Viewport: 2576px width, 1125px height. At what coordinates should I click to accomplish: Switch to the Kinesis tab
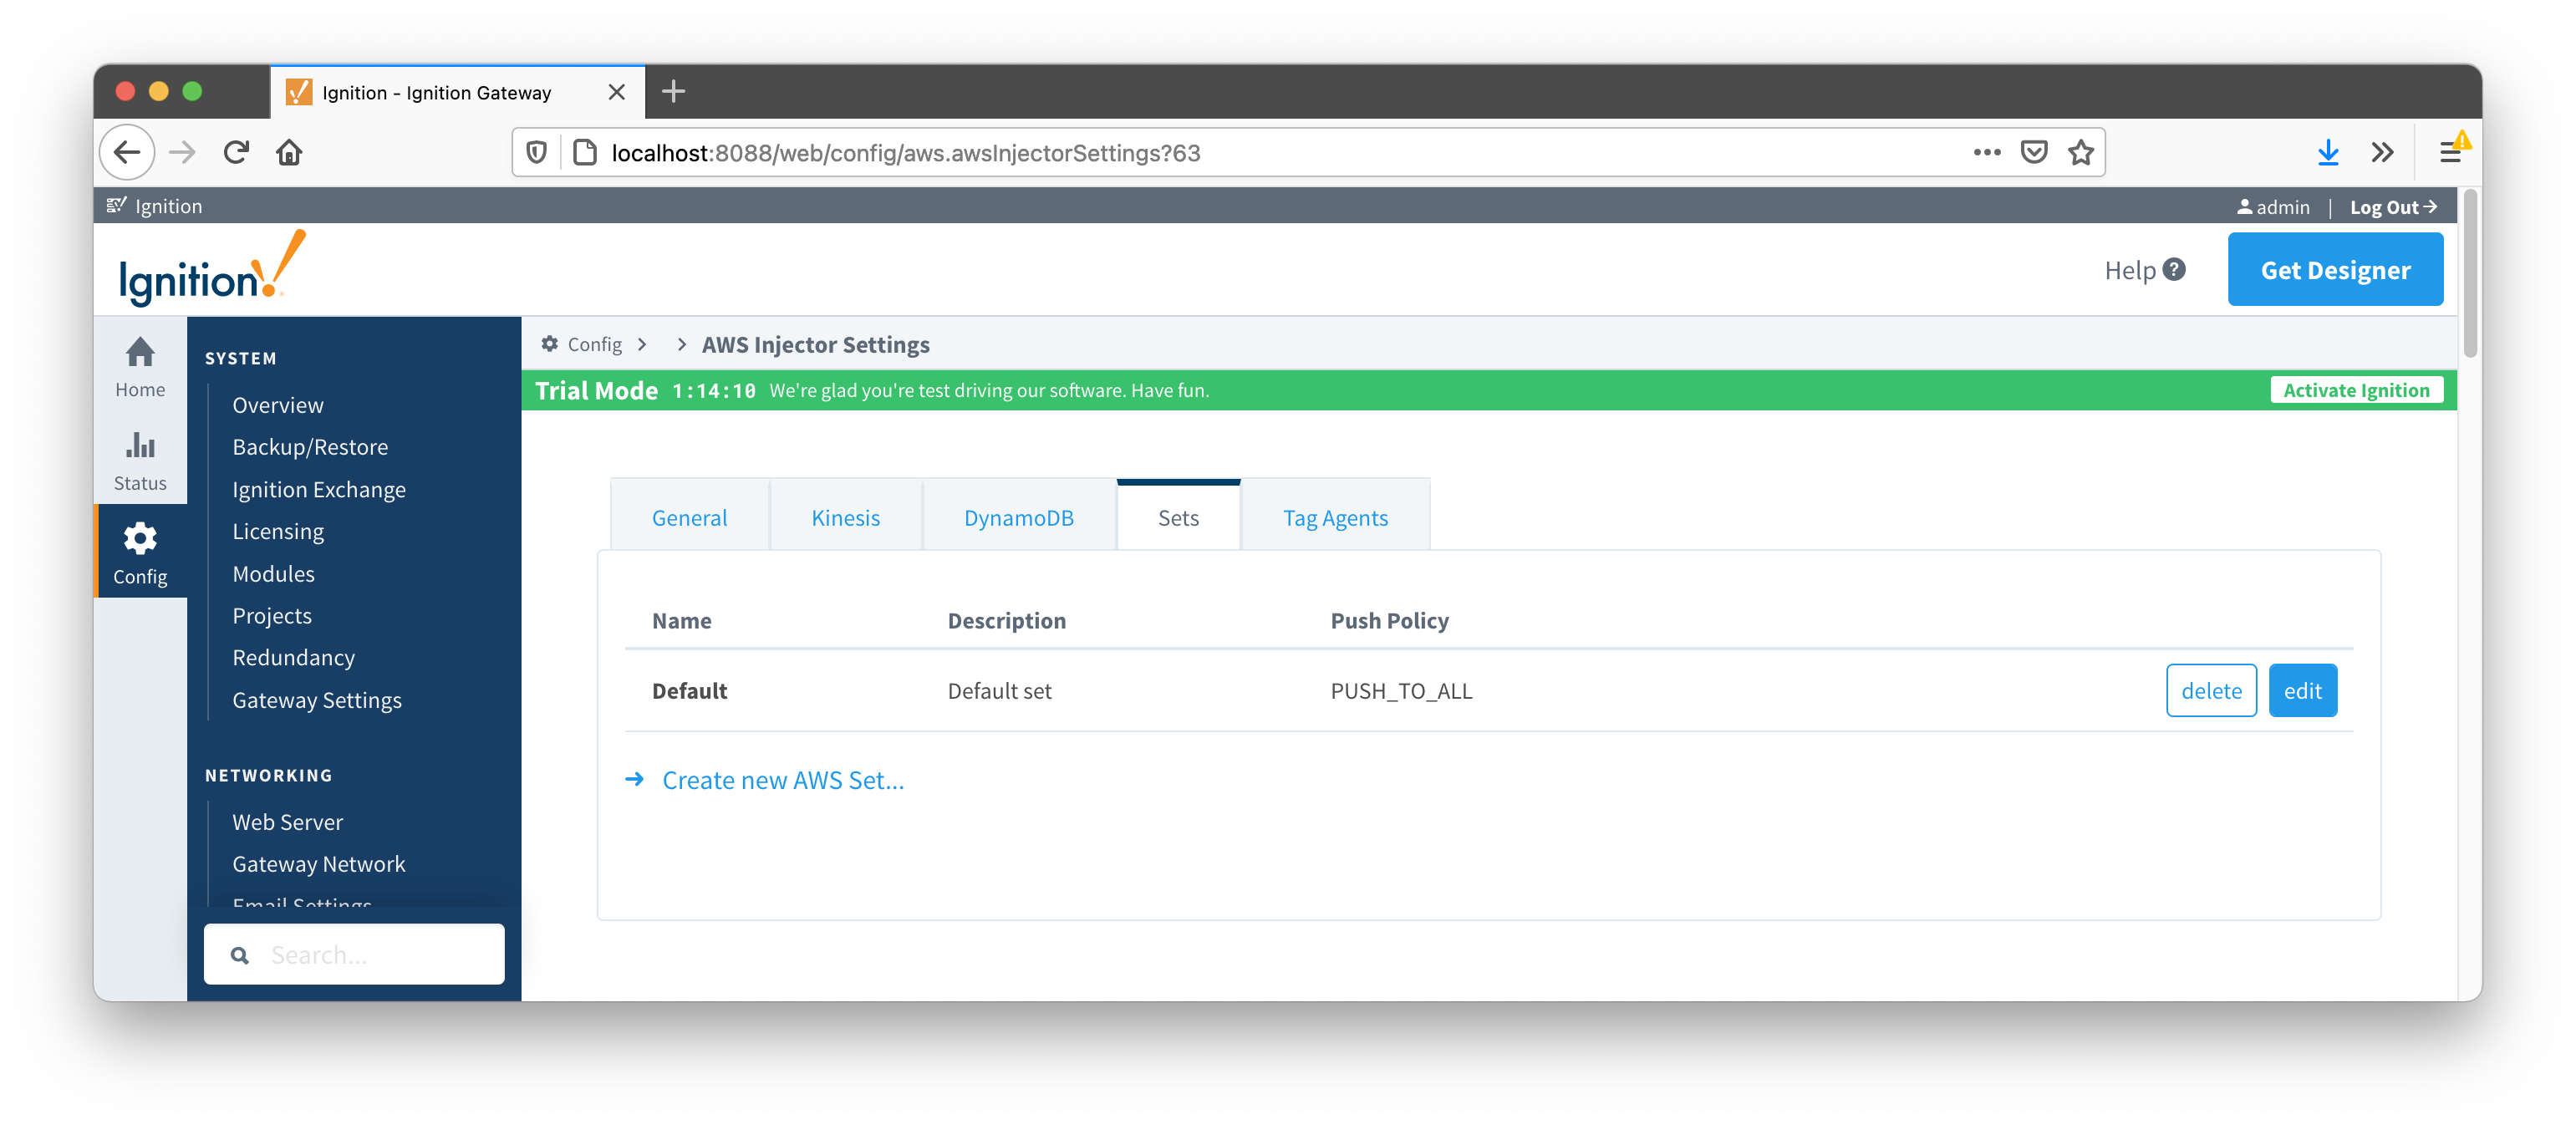pos(845,517)
